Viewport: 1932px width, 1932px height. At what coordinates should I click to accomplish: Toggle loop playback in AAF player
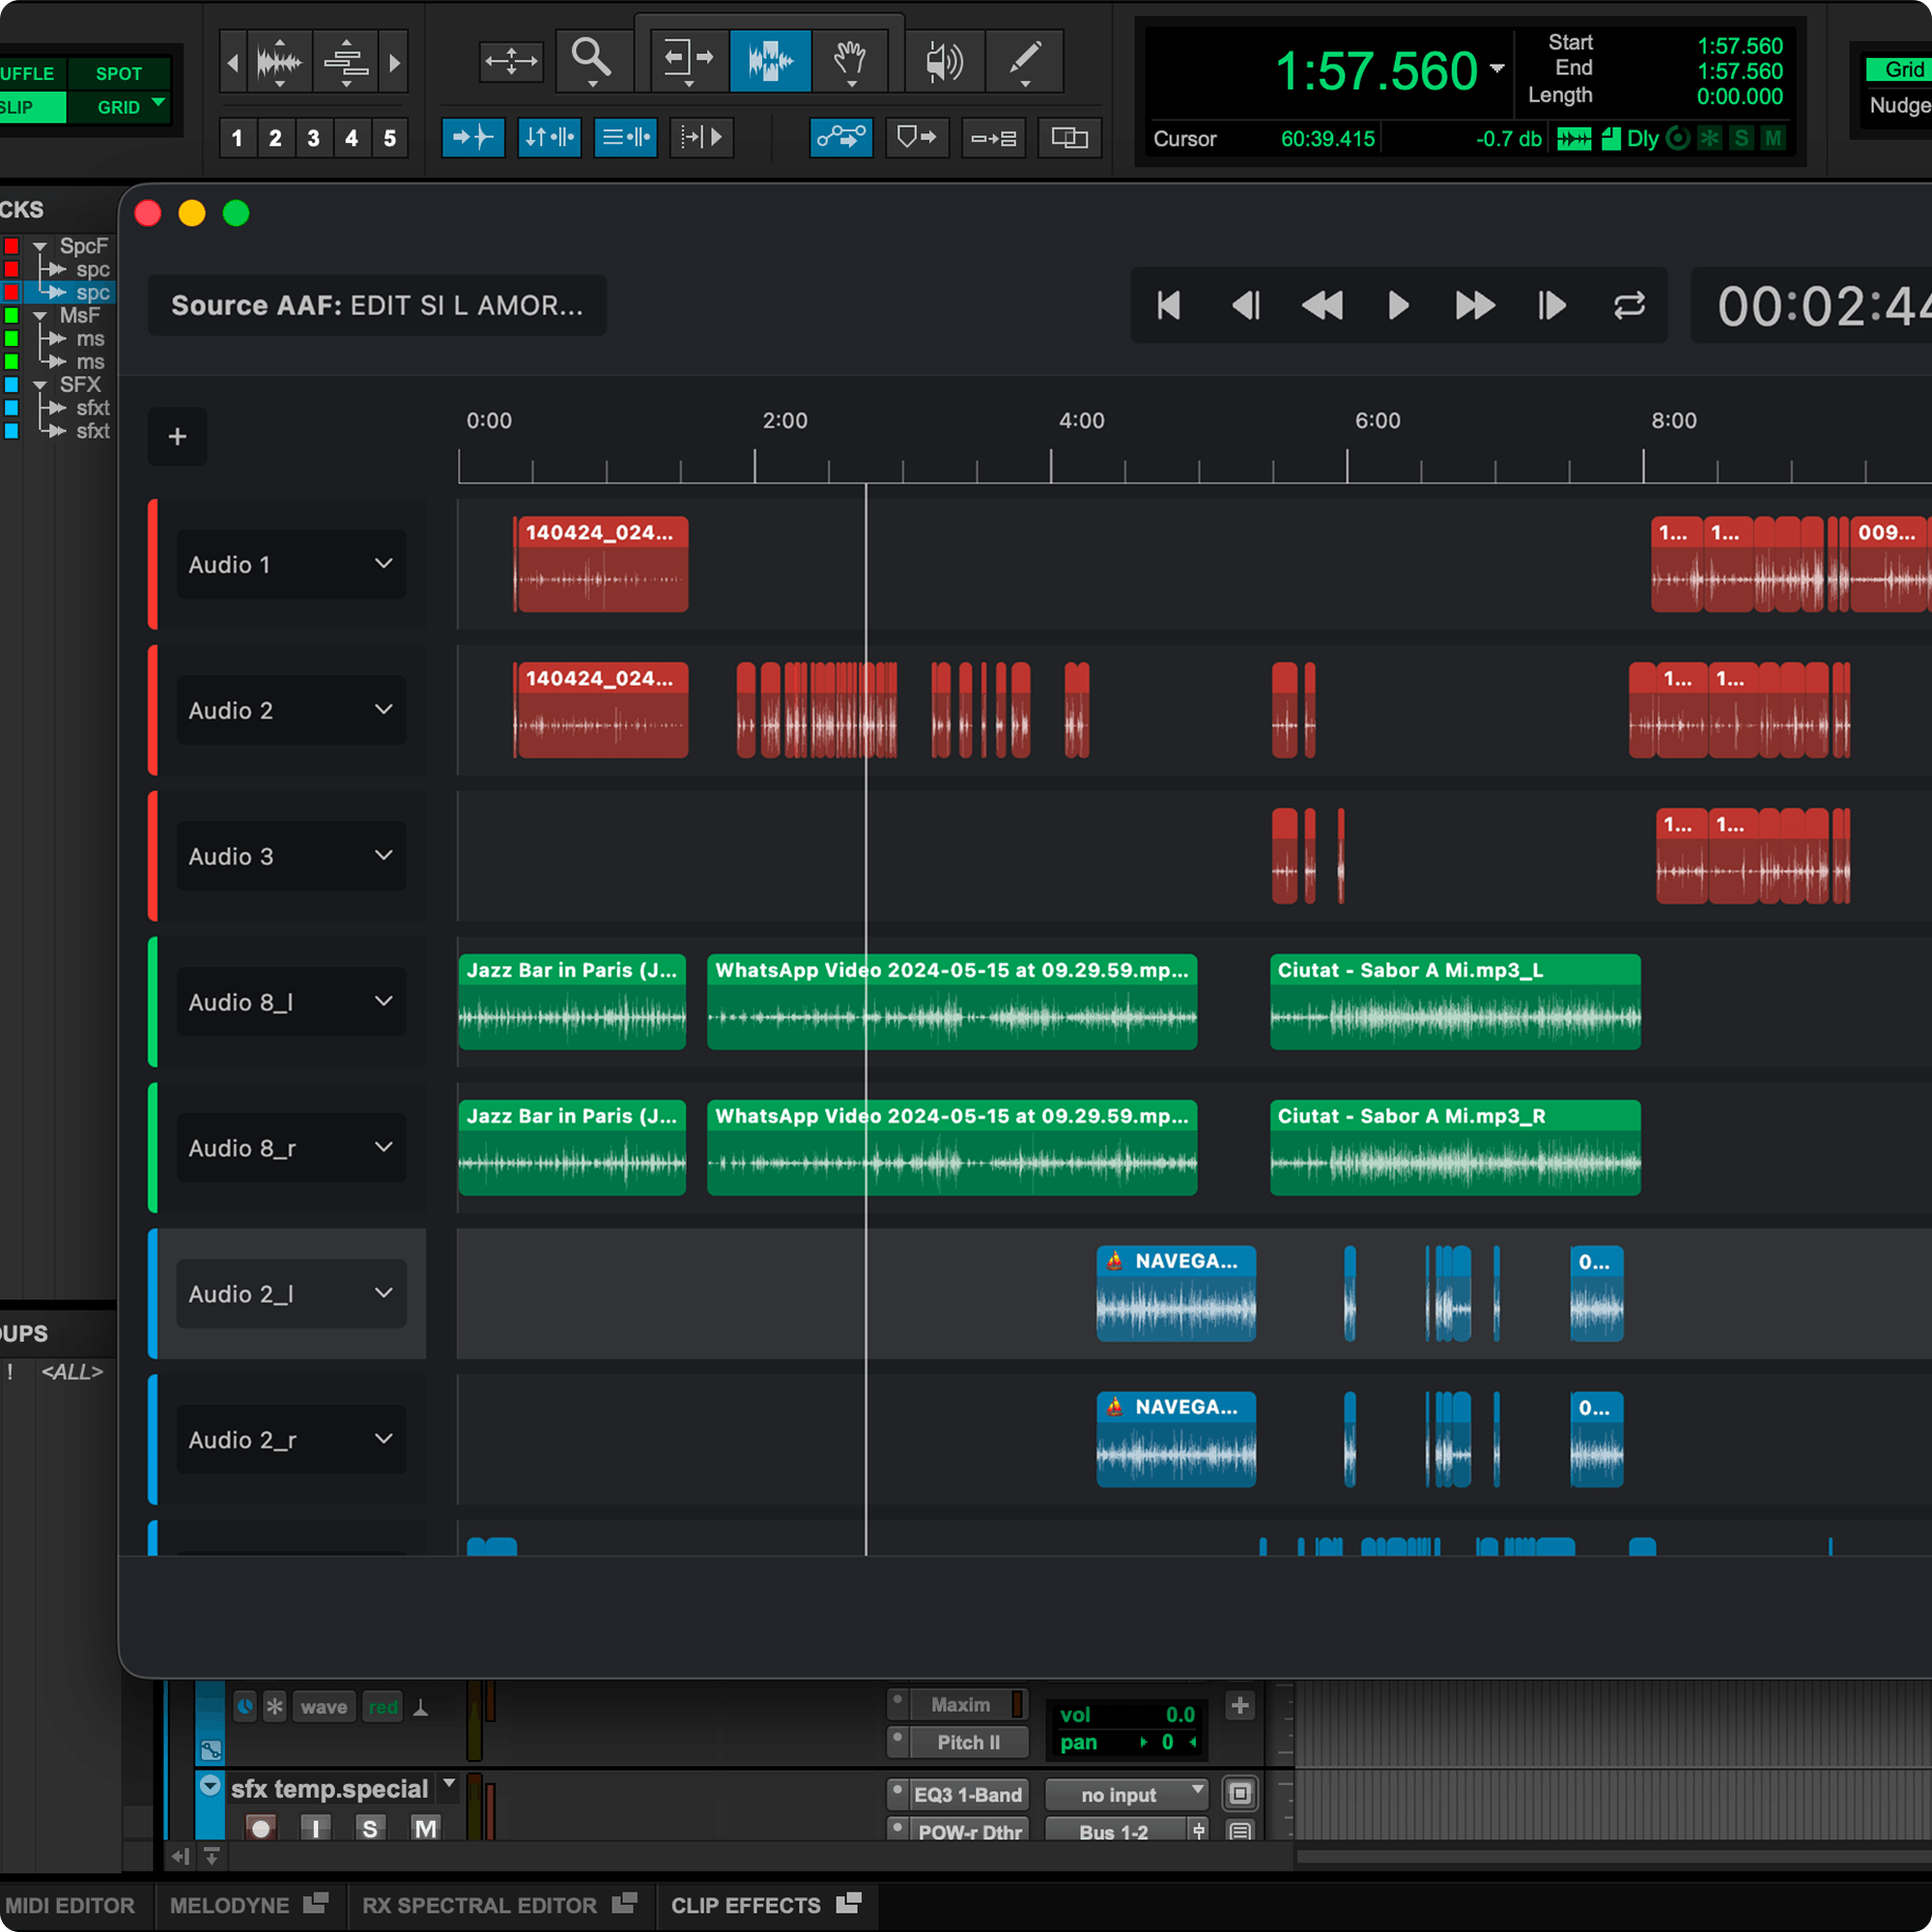tap(1629, 305)
